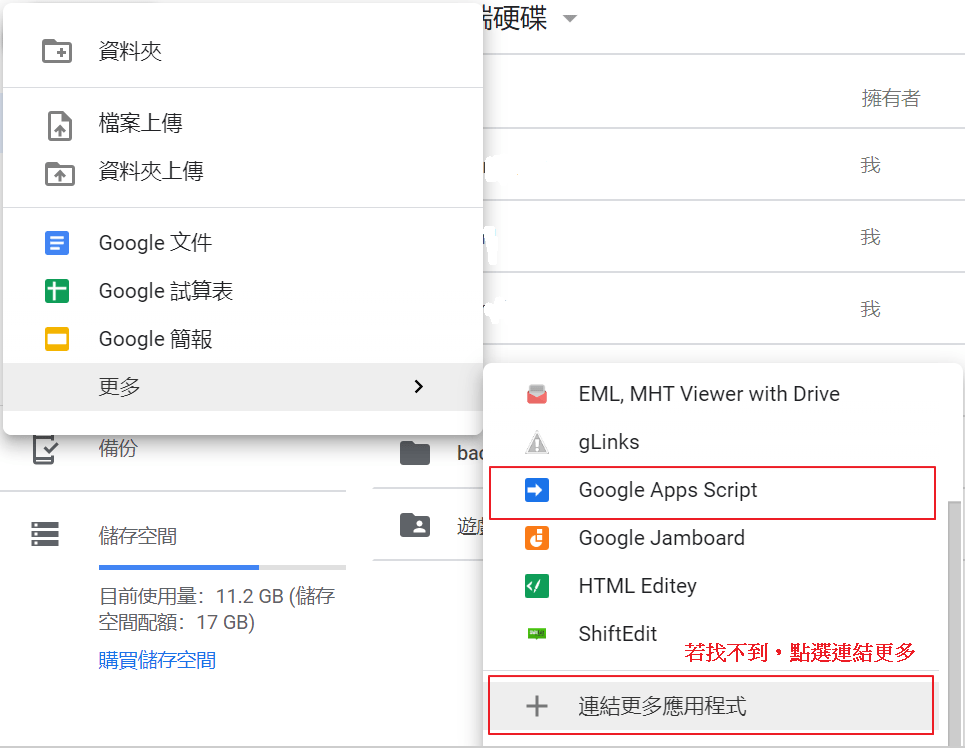Click the HTML Editey green icon
The image size is (965, 748).
(x=537, y=586)
